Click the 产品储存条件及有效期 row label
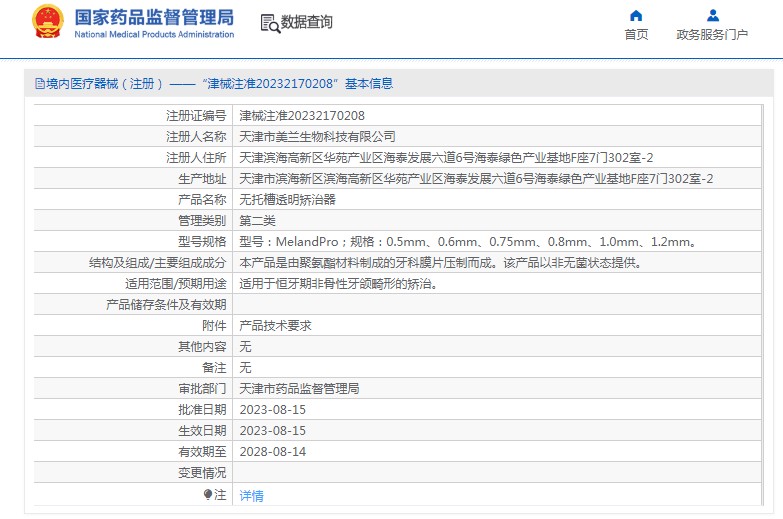 (x=166, y=305)
